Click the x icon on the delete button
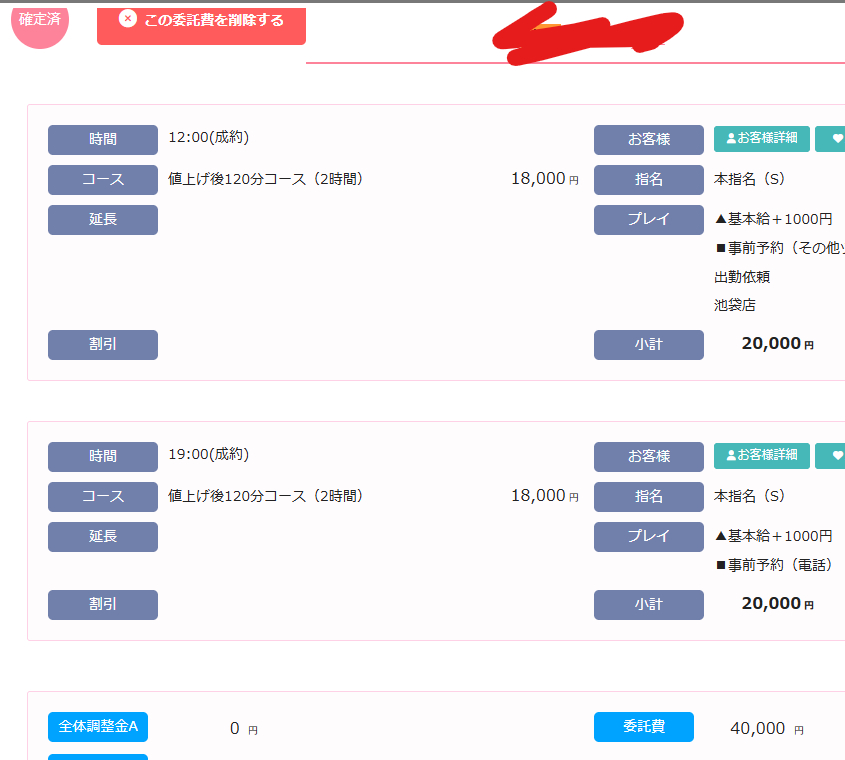Viewport: 845px width, 760px height. tap(127, 19)
